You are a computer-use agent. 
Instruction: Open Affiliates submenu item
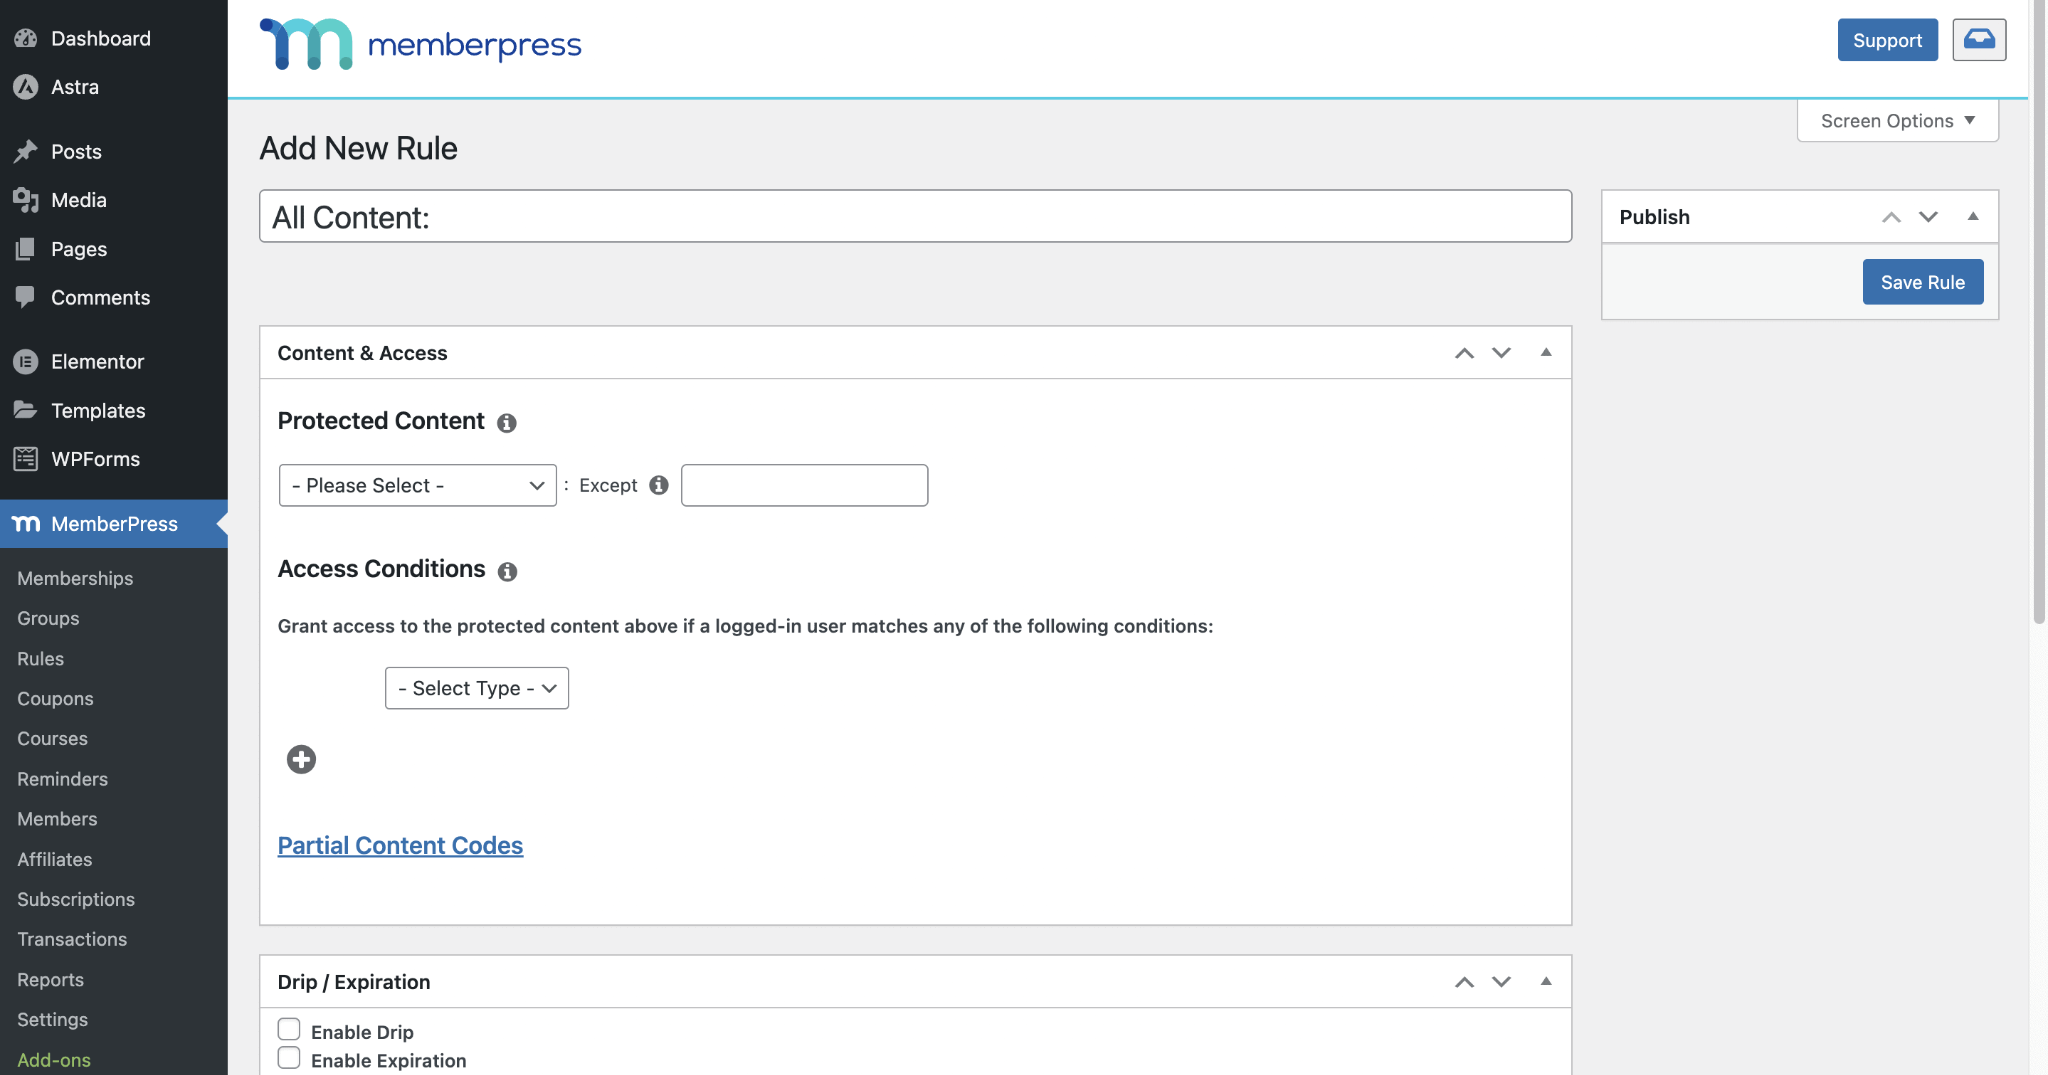click(54, 859)
